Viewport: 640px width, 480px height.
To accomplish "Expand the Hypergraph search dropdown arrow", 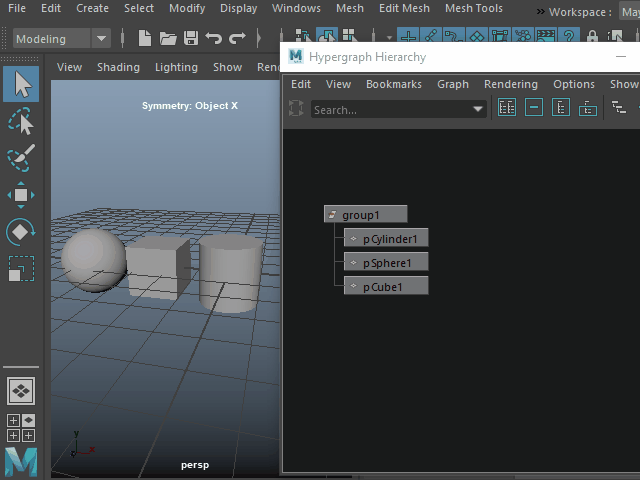I will pos(478,109).
